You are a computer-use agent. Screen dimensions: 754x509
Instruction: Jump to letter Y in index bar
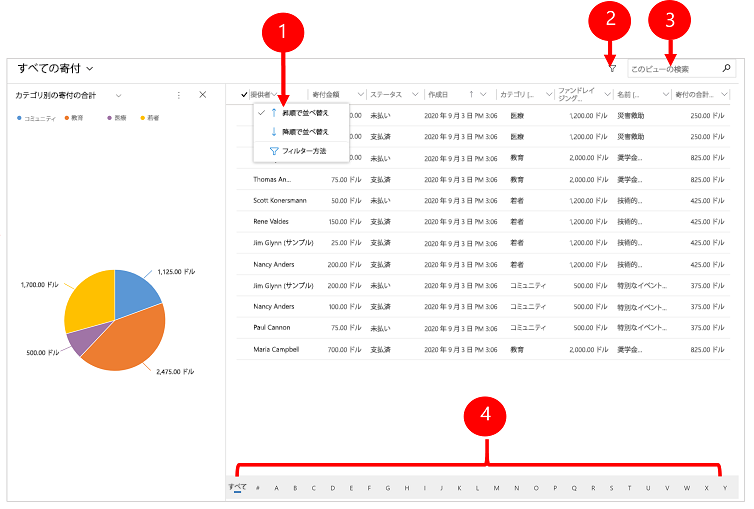pos(725,488)
